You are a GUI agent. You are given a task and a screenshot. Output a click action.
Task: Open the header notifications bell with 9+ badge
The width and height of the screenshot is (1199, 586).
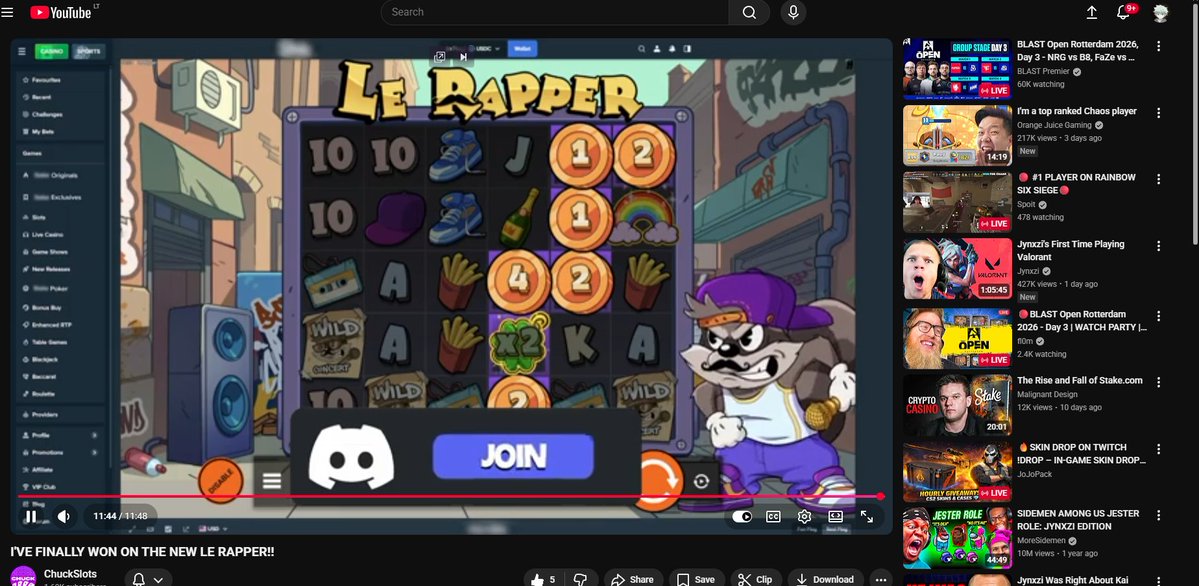click(1125, 11)
